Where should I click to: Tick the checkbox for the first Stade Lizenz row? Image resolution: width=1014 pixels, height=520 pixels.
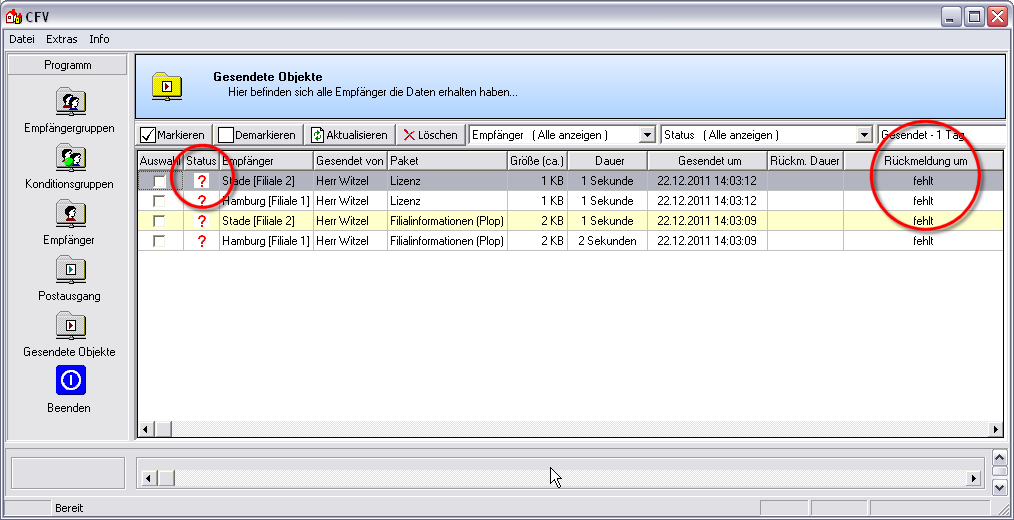(159, 181)
